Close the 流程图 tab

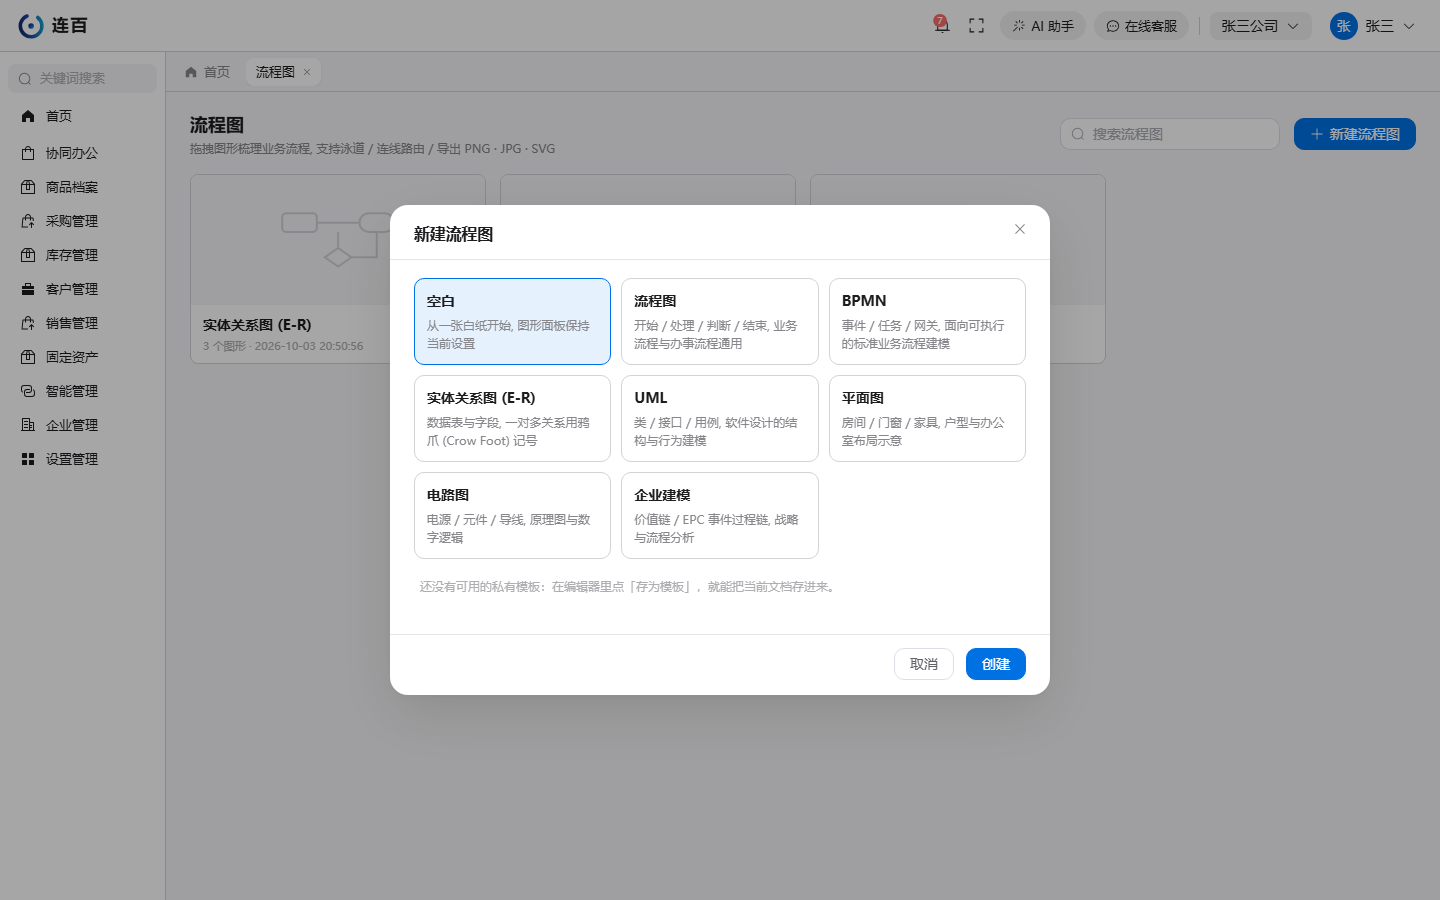click(307, 72)
